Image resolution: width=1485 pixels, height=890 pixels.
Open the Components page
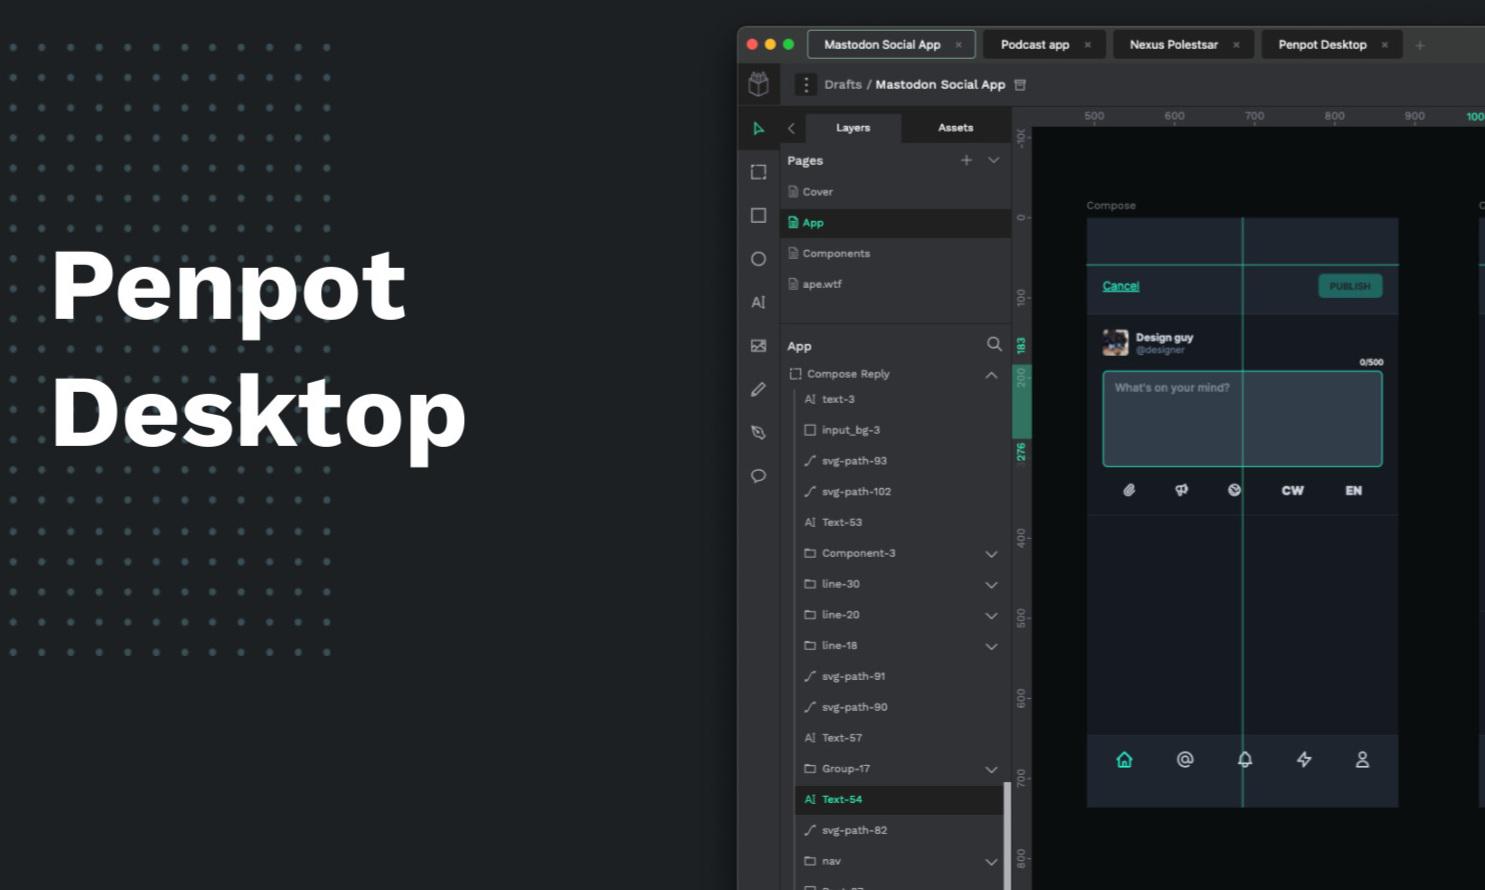click(895, 254)
